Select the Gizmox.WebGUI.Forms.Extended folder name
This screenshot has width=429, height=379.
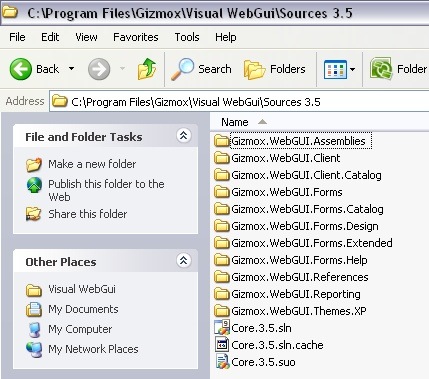(312, 243)
